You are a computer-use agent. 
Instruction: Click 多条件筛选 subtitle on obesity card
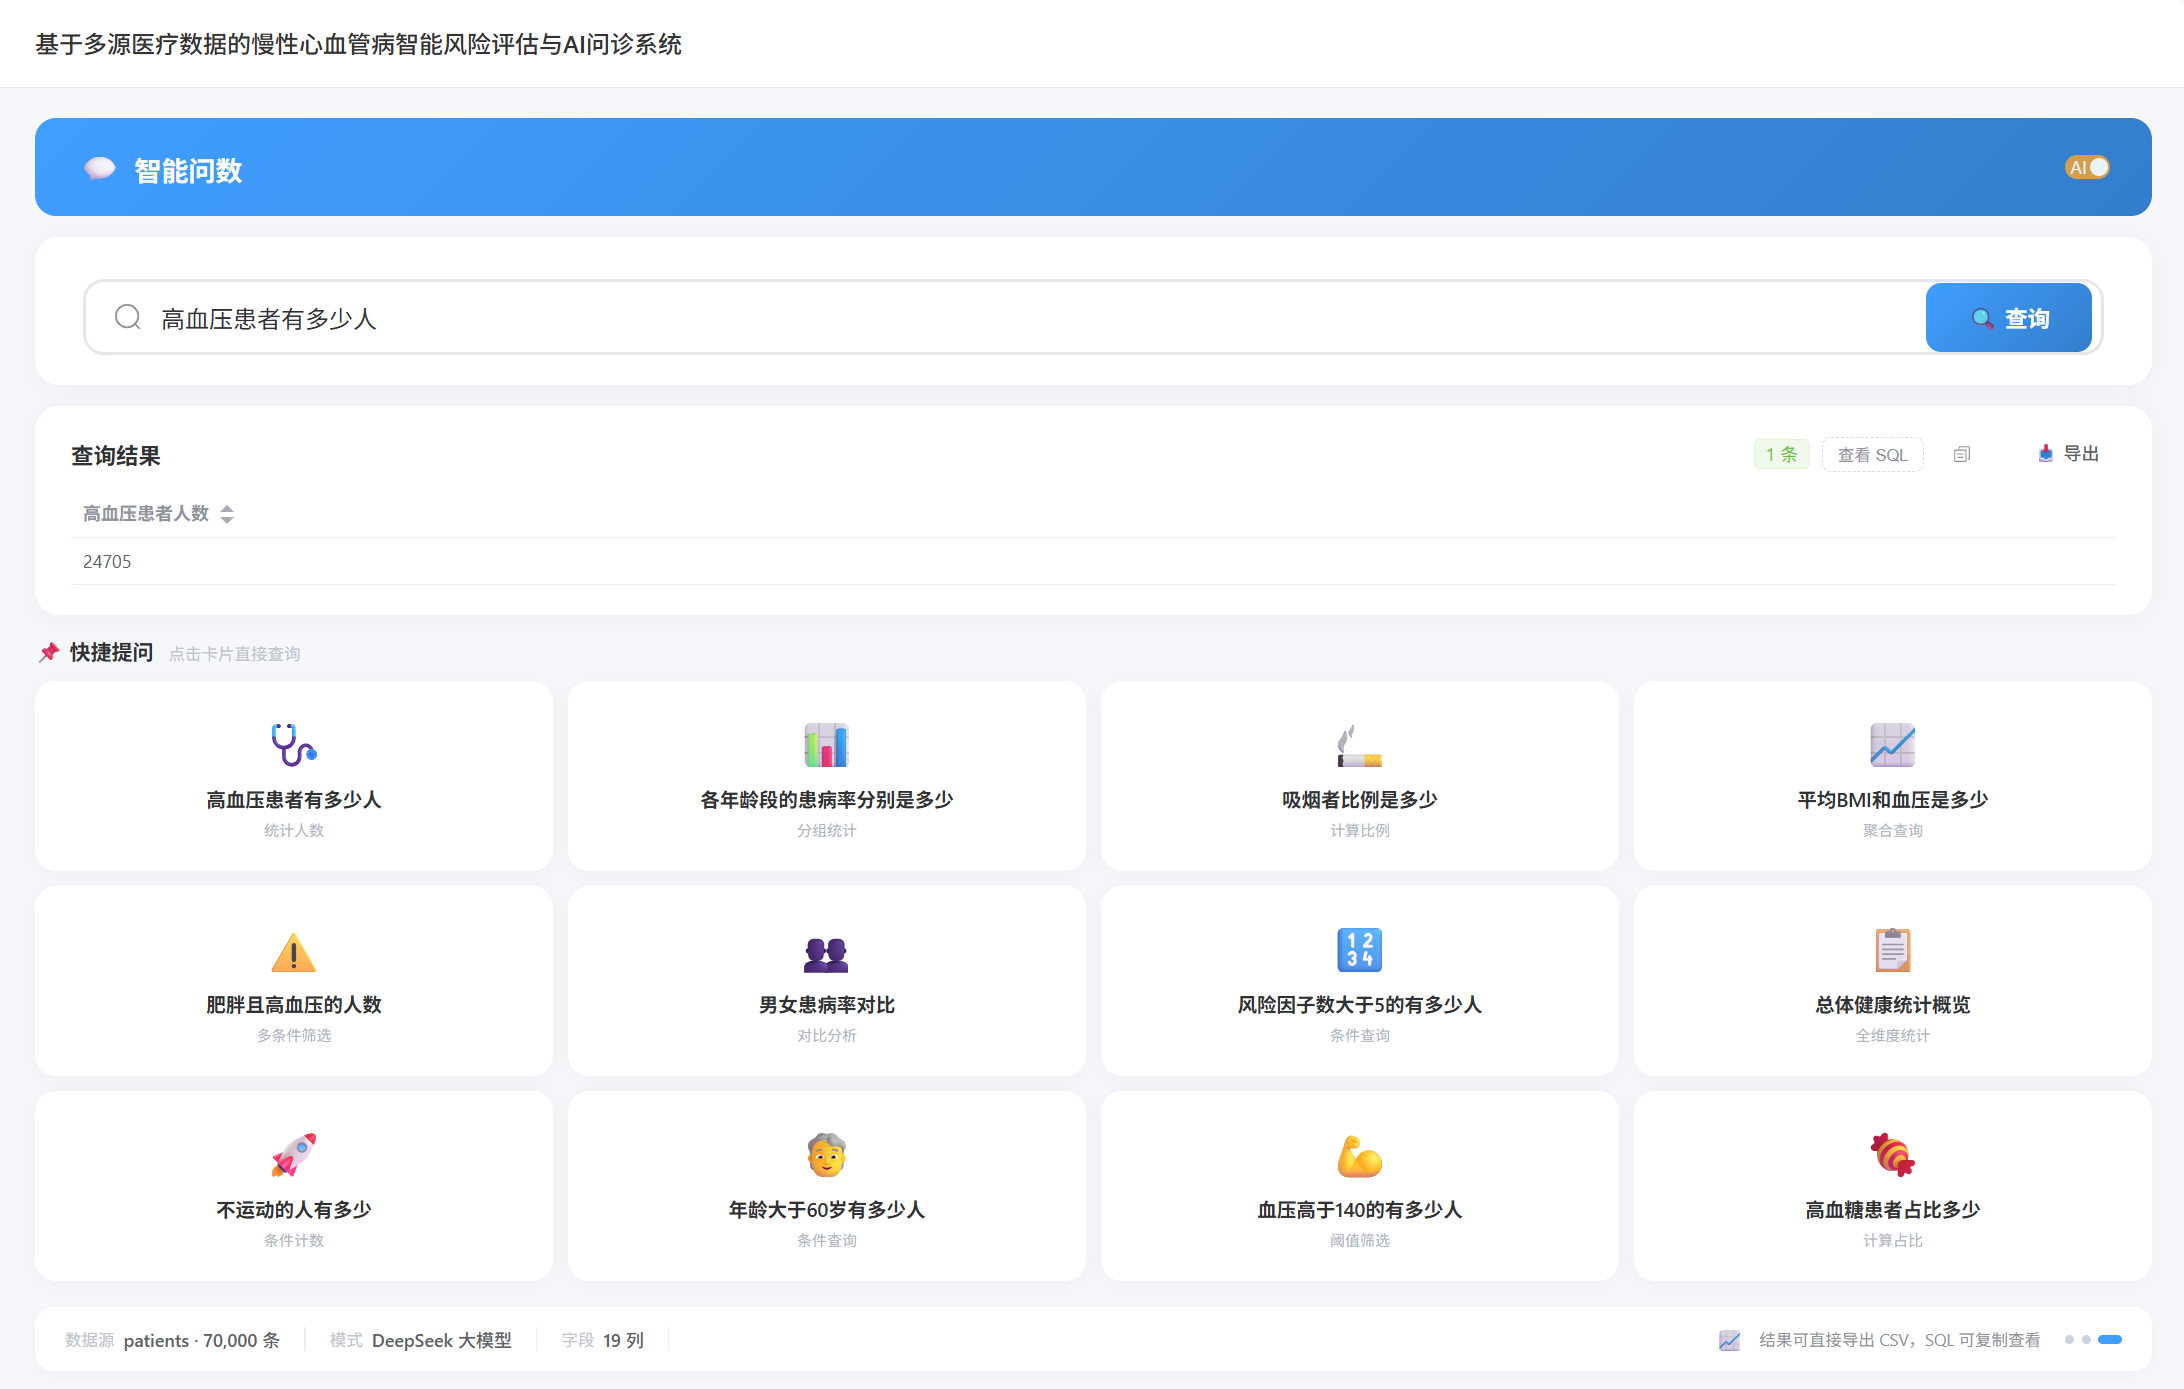coord(294,1035)
